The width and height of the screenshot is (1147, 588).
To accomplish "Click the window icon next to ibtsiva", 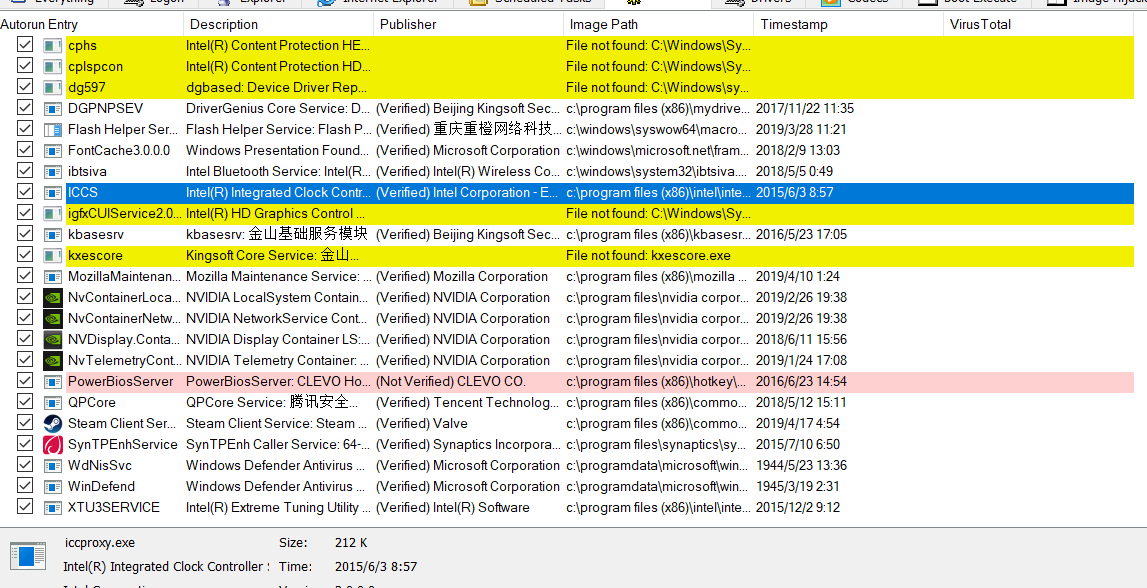I will click(53, 172).
